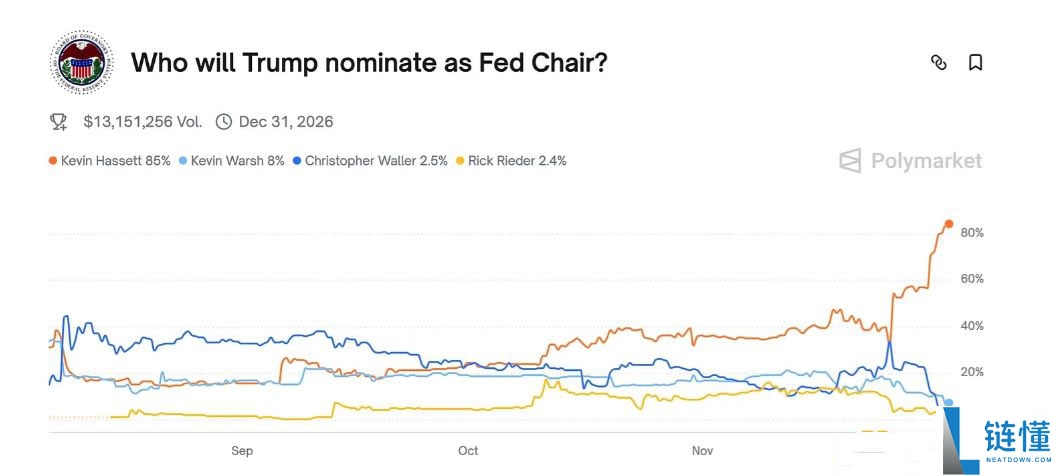
Task: Toggle the Rick Rieder 2.4% legend label
Action: 517,160
